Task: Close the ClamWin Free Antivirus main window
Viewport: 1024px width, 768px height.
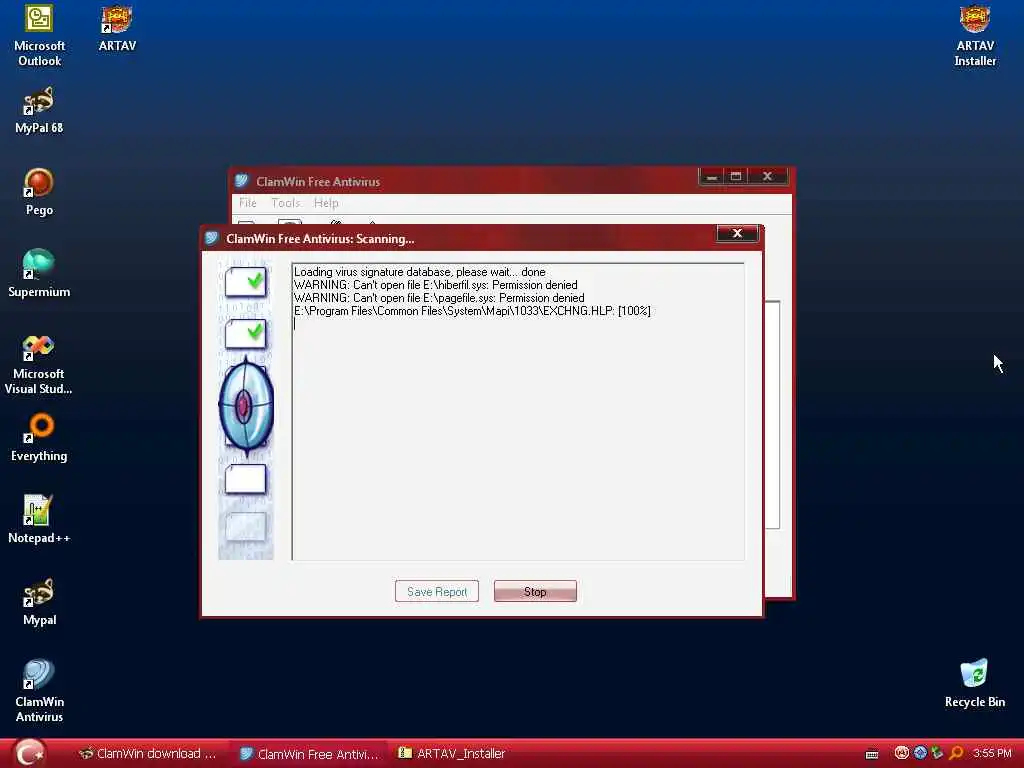Action: pos(768,176)
